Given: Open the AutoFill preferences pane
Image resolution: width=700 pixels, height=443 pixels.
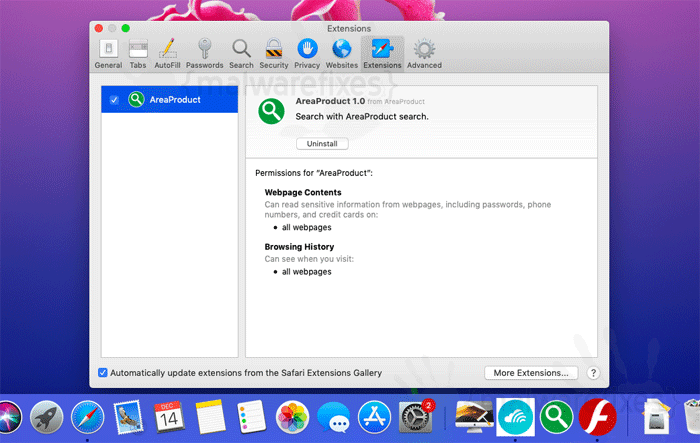Looking at the screenshot, I should [x=167, y=54].
